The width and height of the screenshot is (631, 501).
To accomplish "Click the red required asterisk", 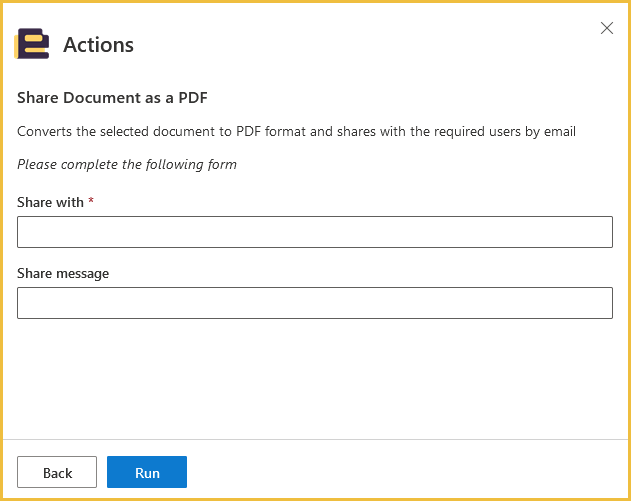I will [x=91, y=200].
